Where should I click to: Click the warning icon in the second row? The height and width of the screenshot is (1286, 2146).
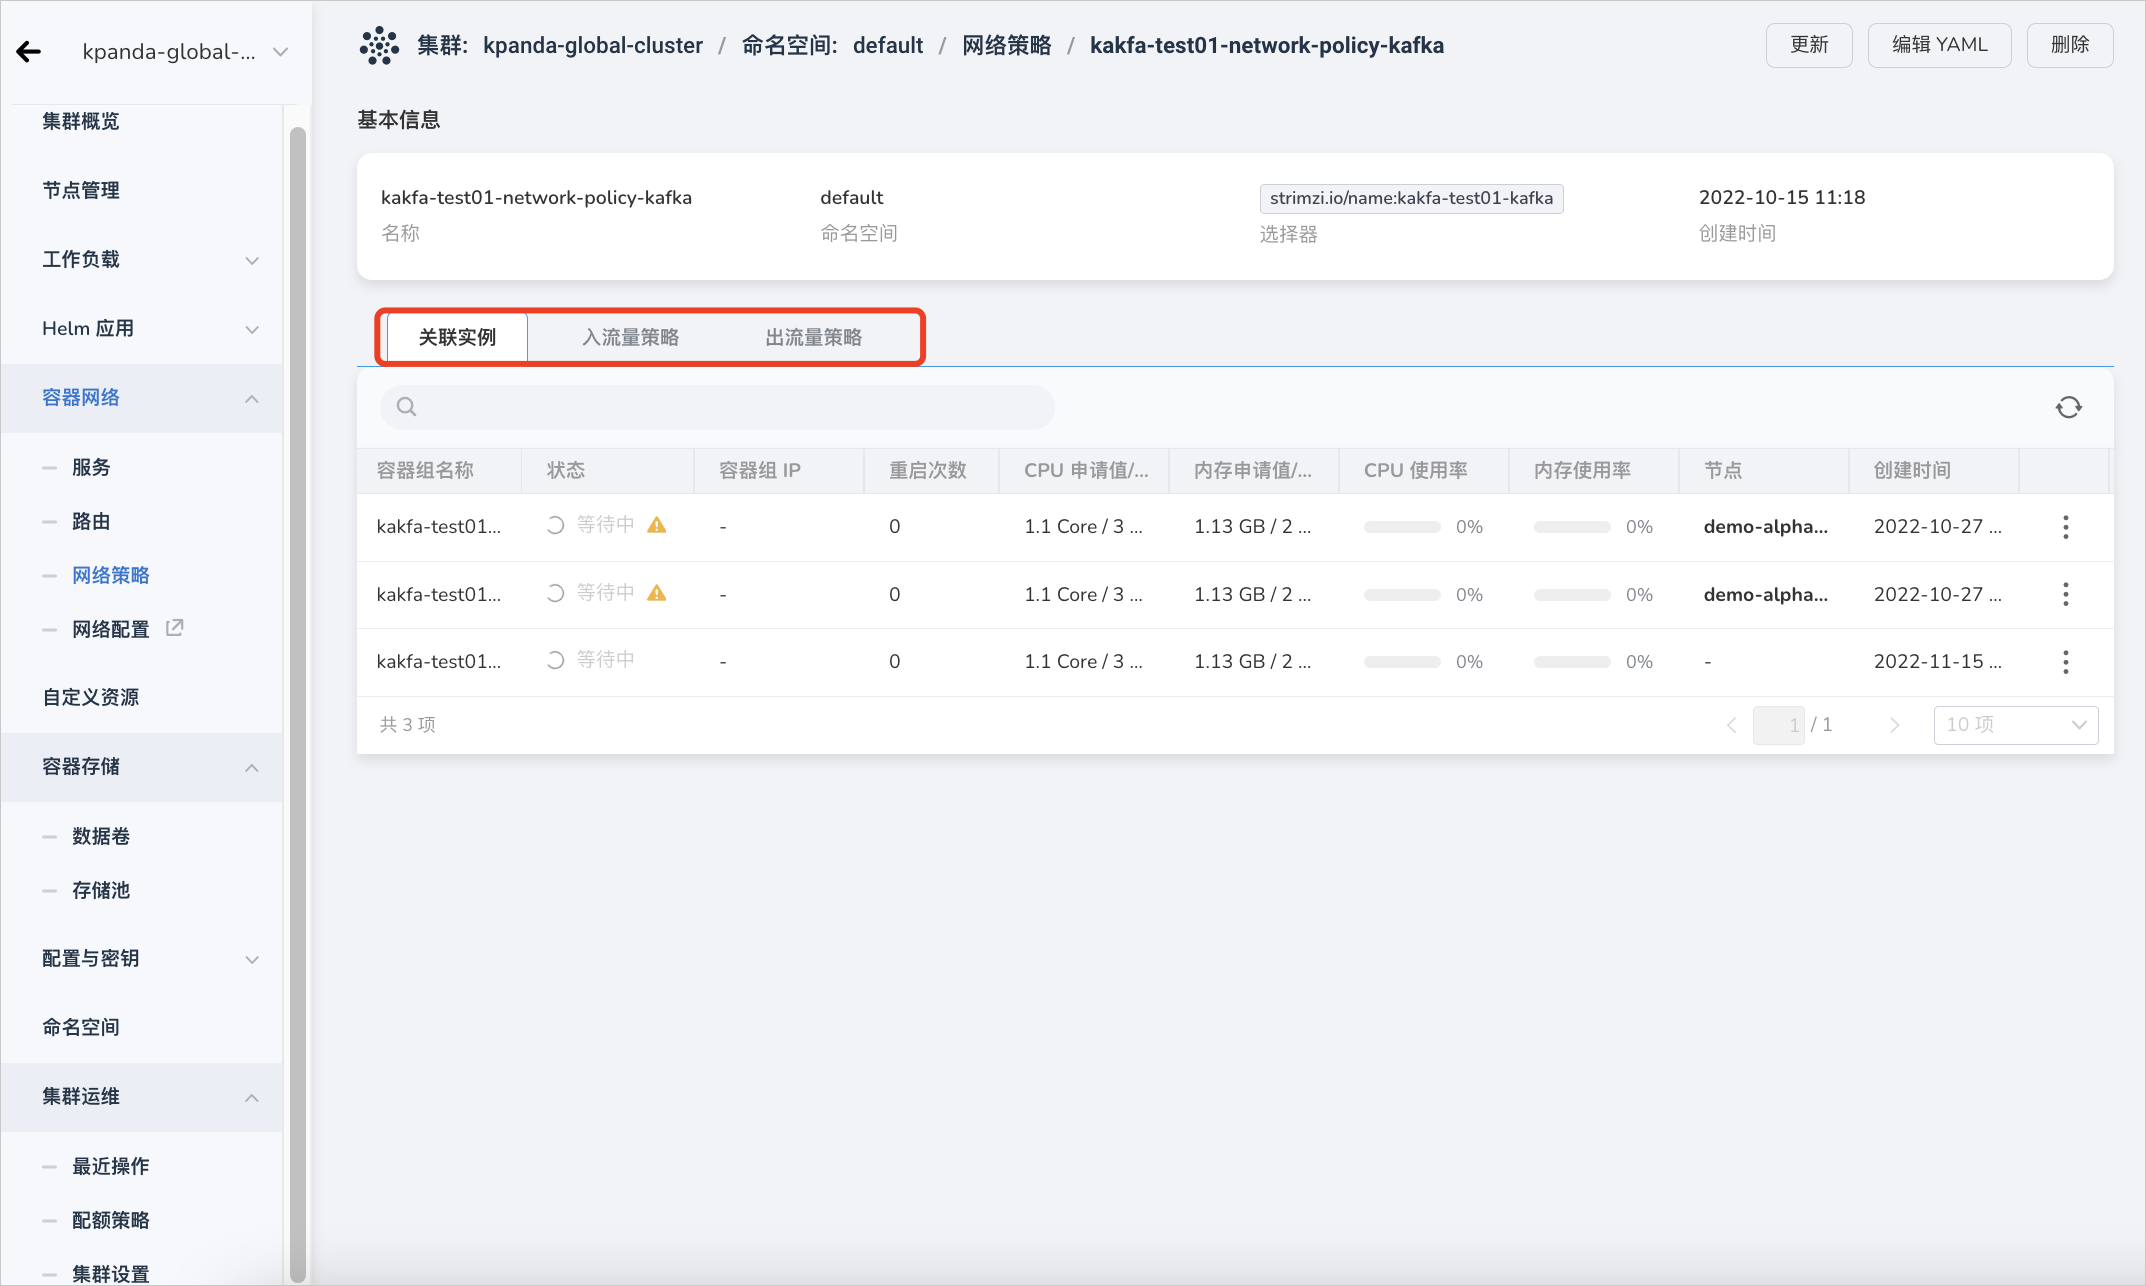(x=656, y=593)
